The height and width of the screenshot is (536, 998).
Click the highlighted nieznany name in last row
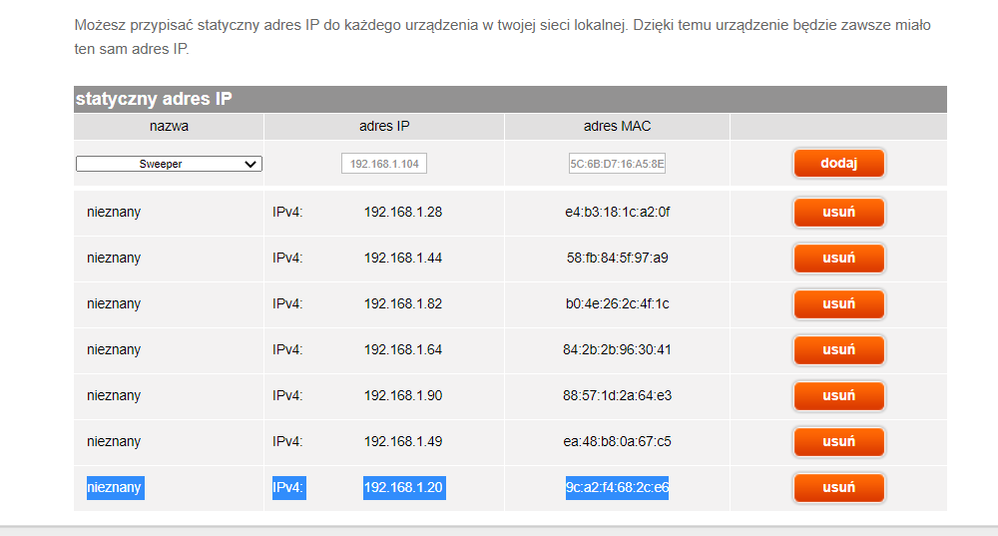click(x=114, y=488)
